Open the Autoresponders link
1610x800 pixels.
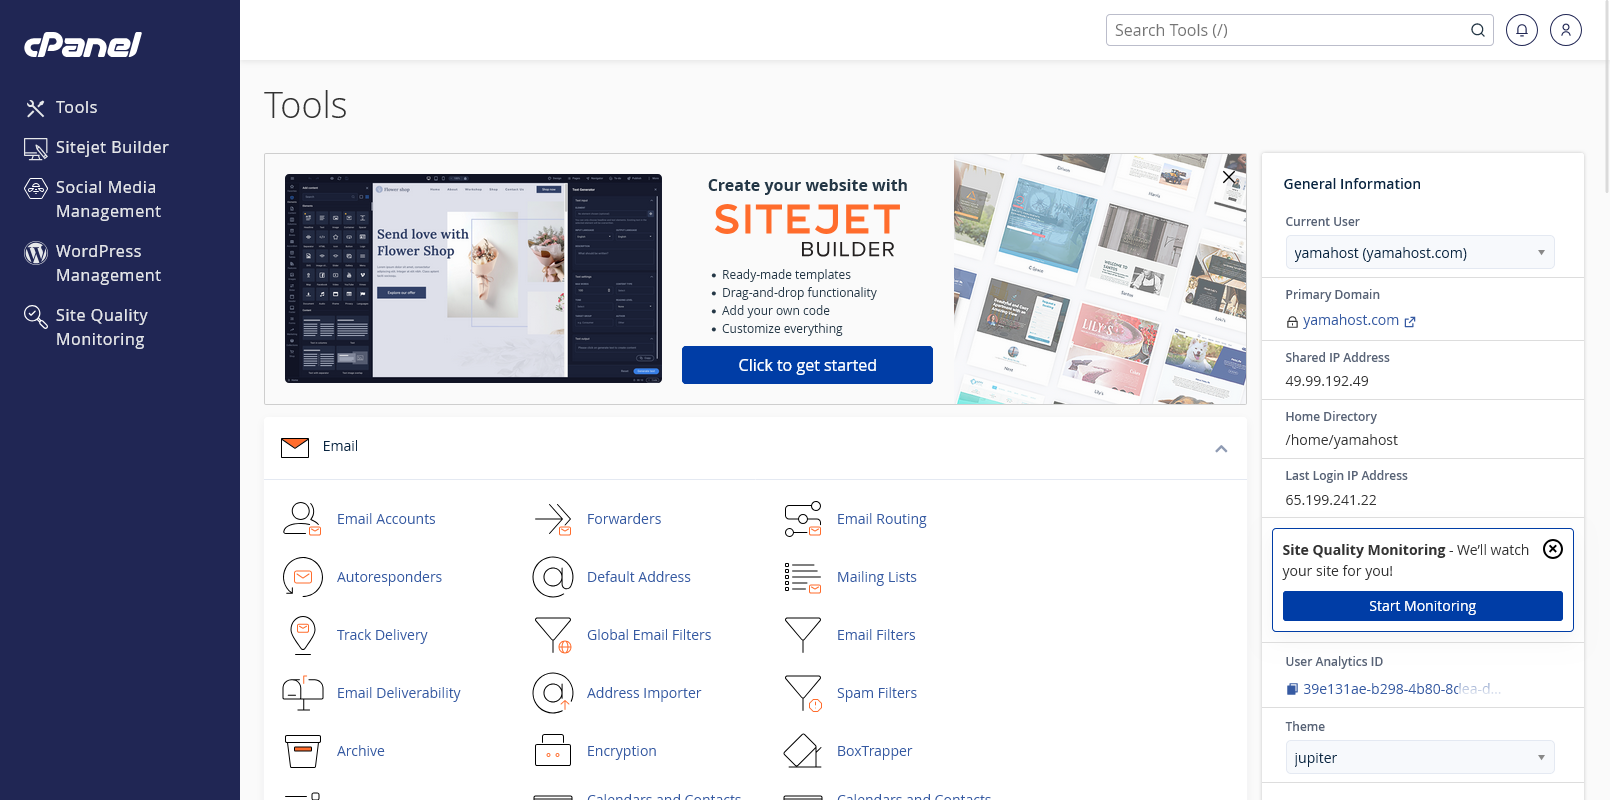point(389,577)
